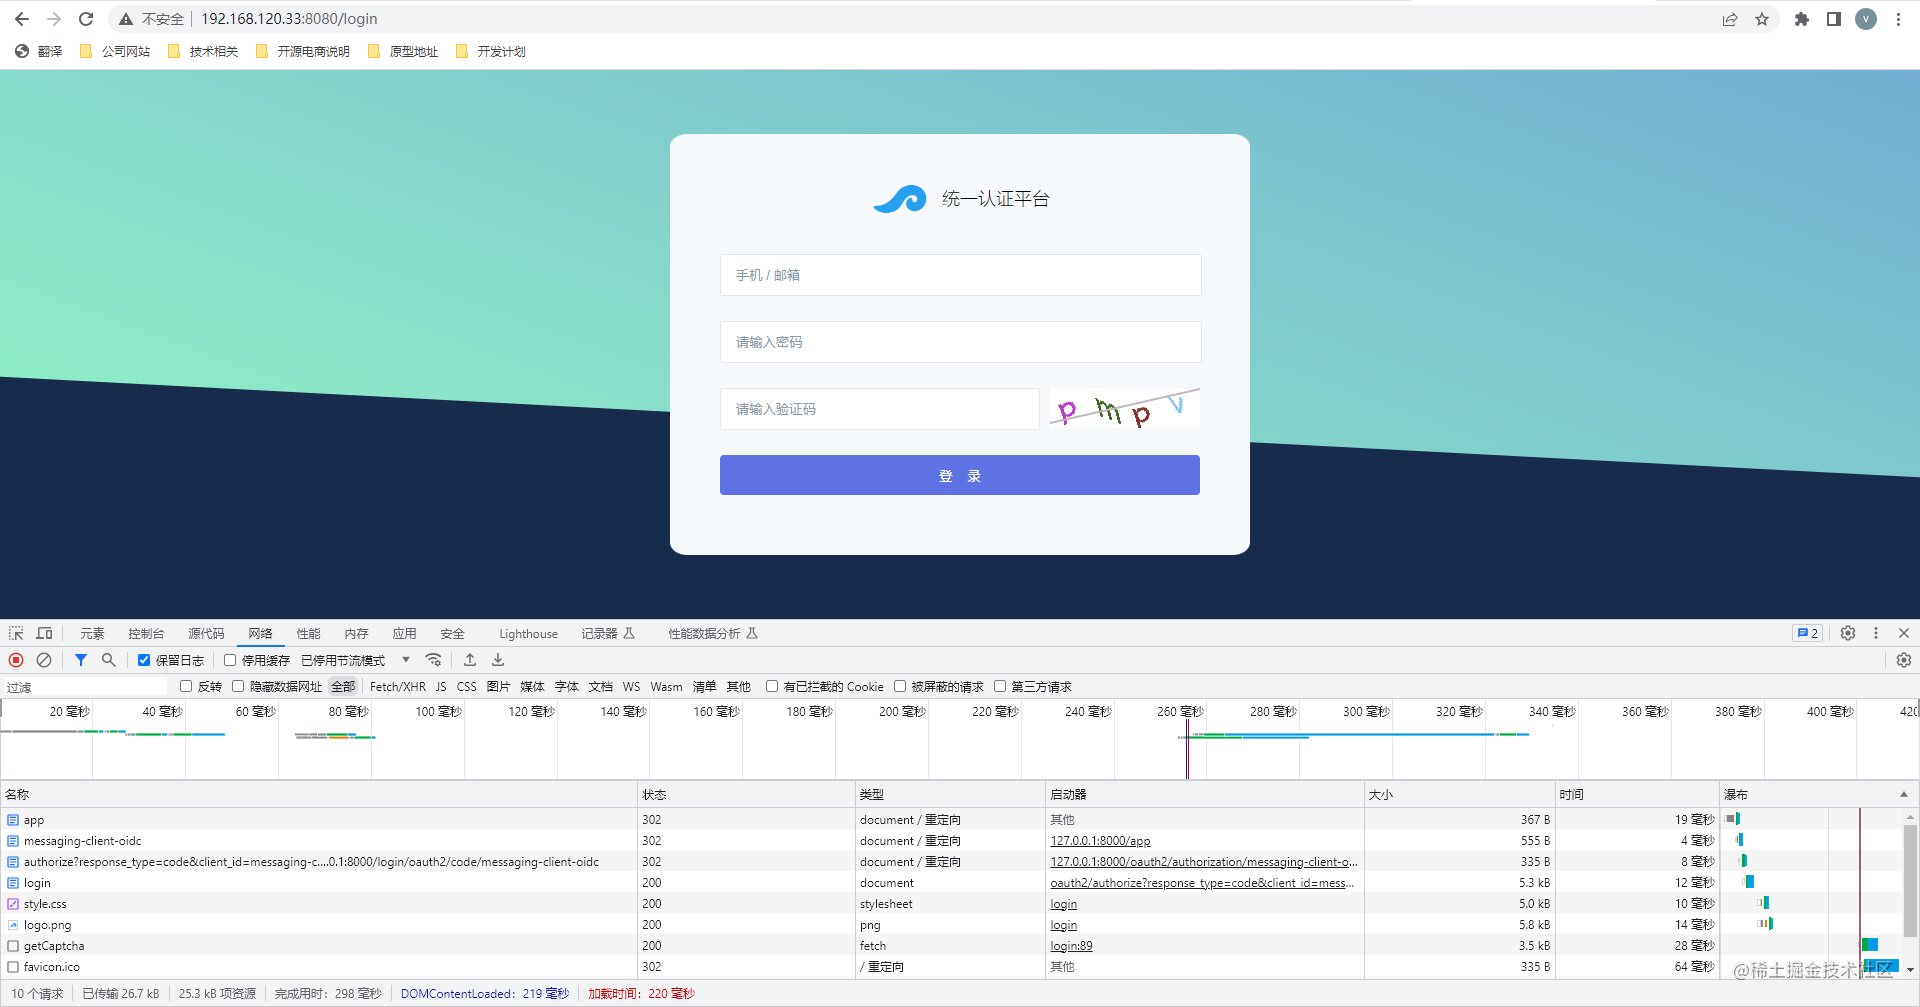
Task: Open the 技术相关 bookmark folder
Action: [203, 51]
